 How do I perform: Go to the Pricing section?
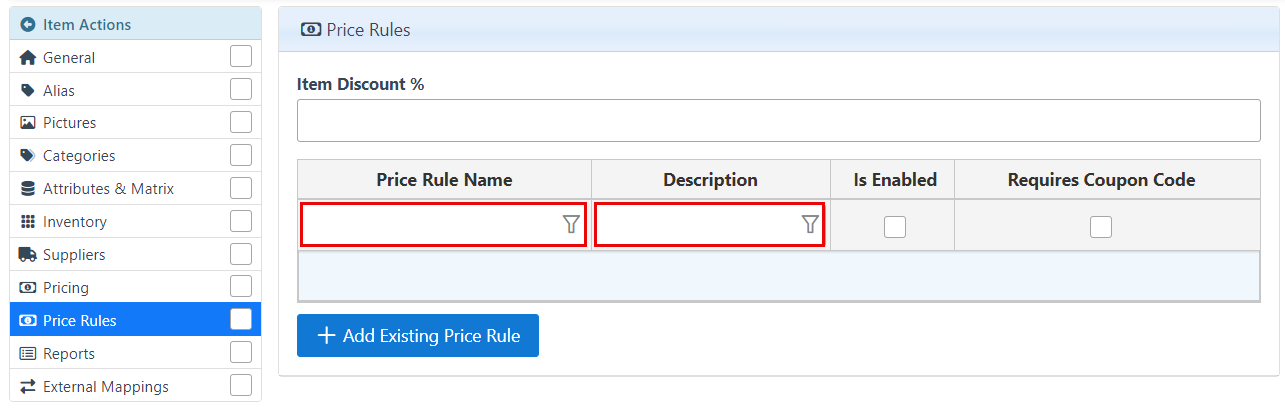pyautogui.click(x=66, y=288)
